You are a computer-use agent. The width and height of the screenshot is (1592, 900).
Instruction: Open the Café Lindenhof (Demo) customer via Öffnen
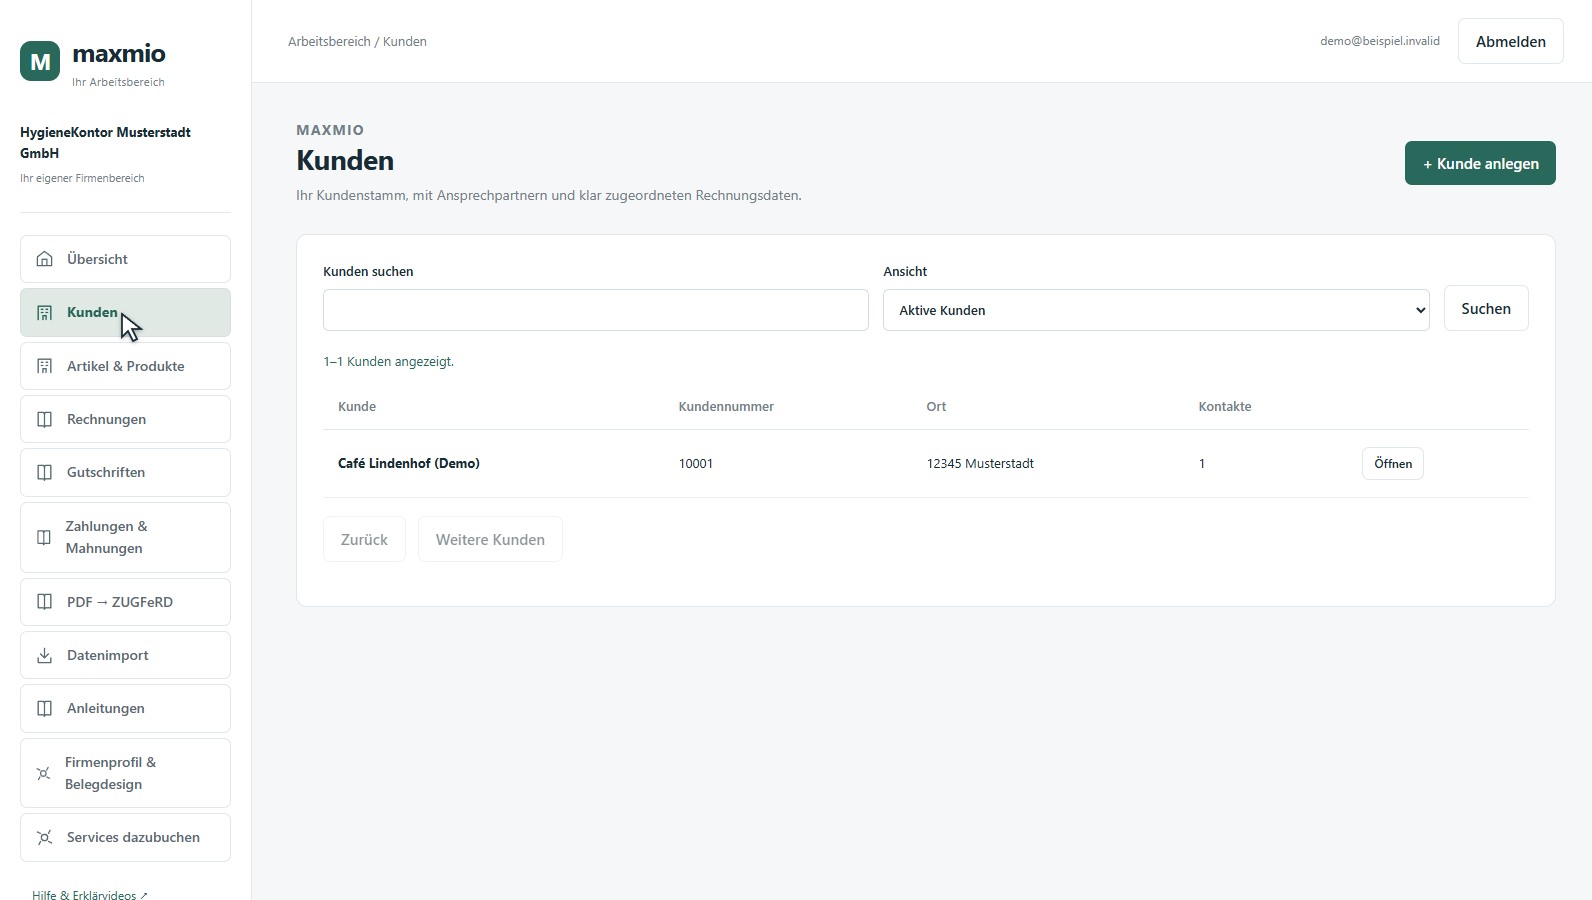point(1393,463)
